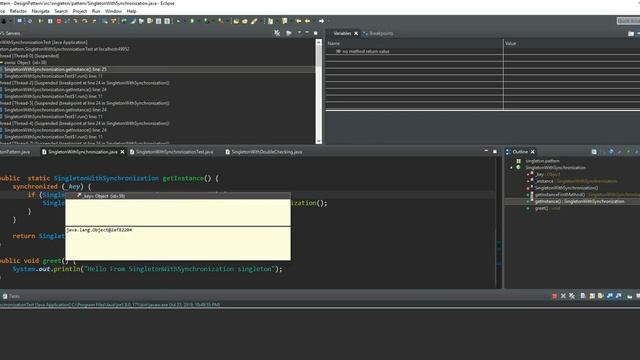Screen dimensions: 640x360
Task: Click Run External Tools icon with red toolbox
Action: click(220, 21)
